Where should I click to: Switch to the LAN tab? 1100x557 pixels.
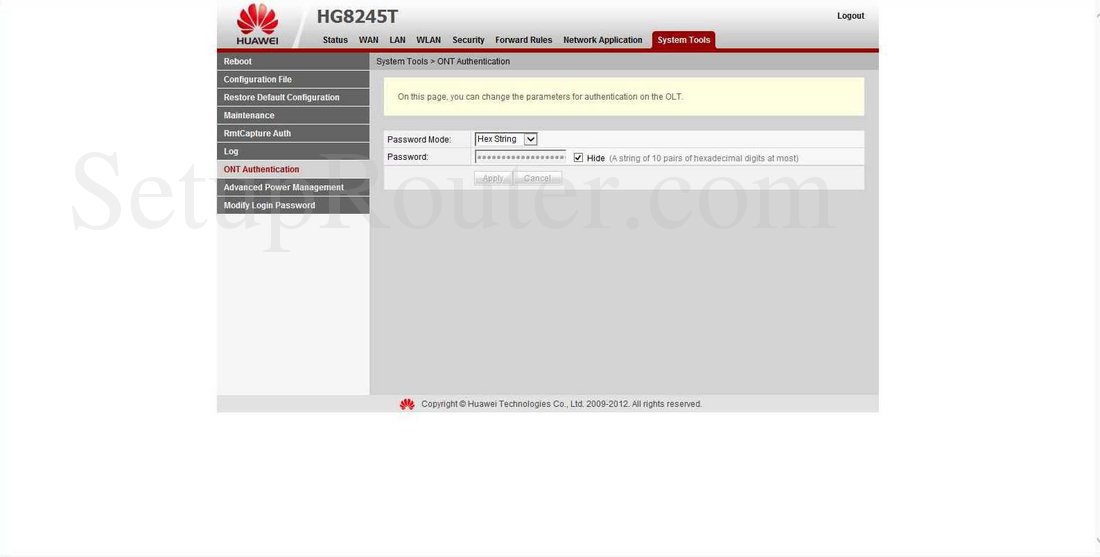point(397,40)
